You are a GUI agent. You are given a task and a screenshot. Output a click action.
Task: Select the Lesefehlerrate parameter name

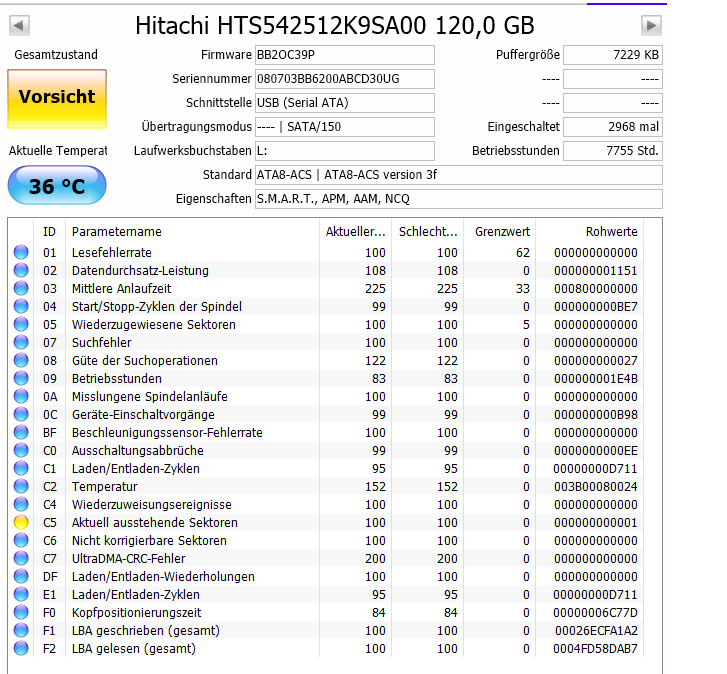(111, 253)
